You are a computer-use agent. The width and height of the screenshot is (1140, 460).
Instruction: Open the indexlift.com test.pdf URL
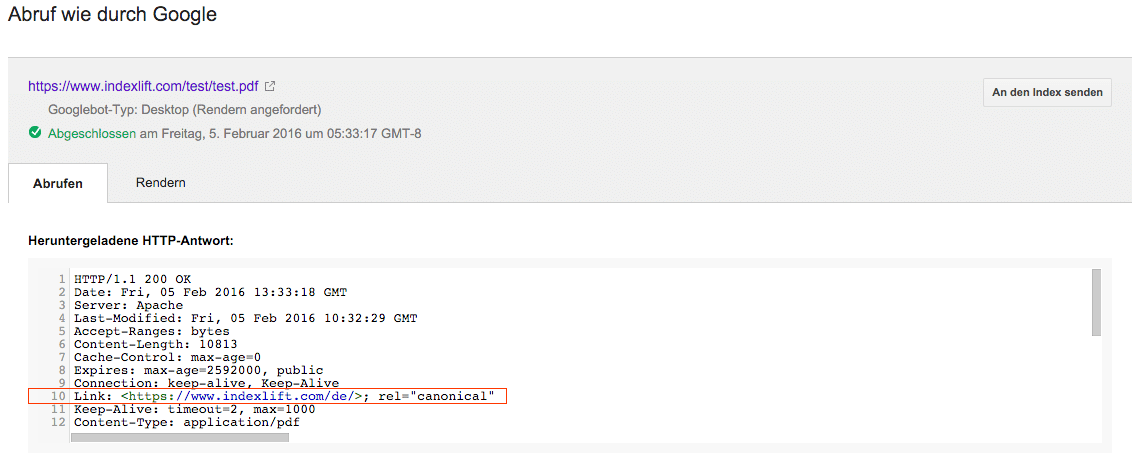pyautogui.click(x=143, y=86)
